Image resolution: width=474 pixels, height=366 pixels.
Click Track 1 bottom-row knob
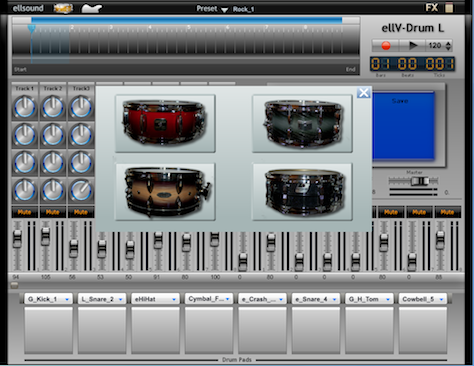point(25,191)
